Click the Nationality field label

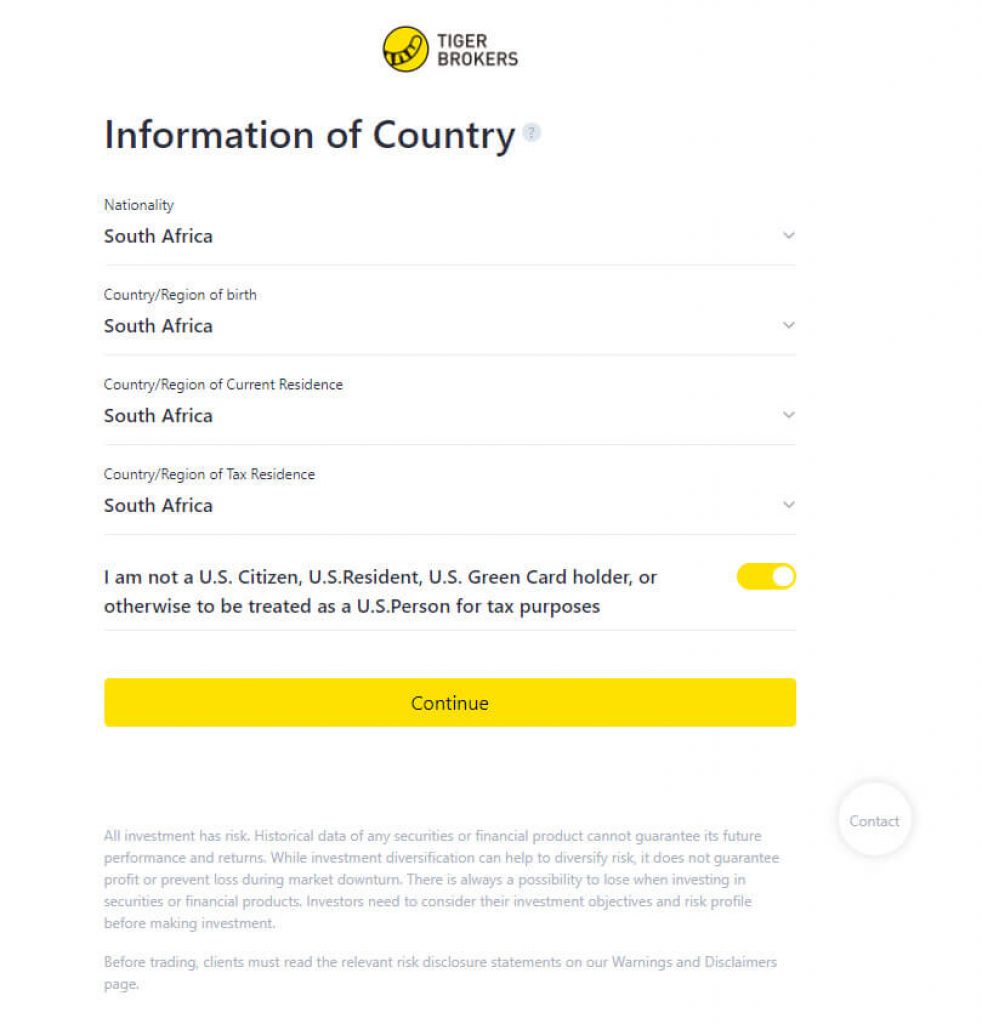139,205
